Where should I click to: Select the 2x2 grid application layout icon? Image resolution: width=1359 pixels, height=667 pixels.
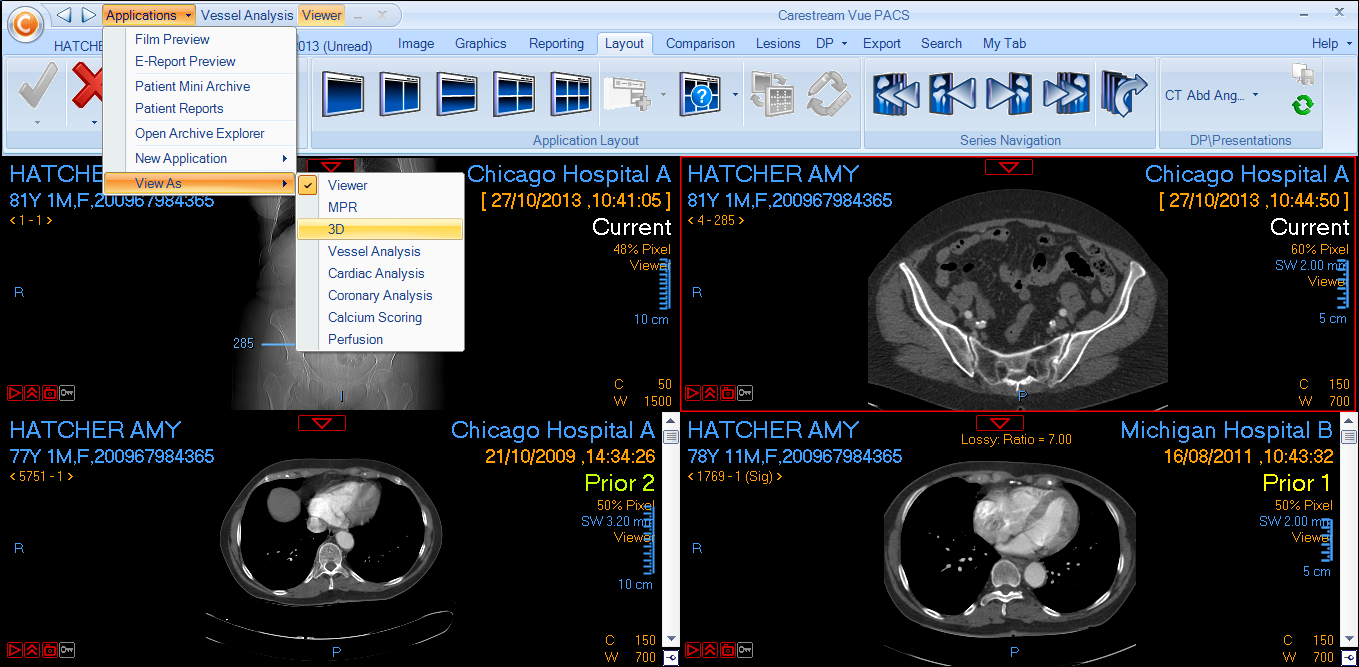pyautogui.click(x=515, y=94)
